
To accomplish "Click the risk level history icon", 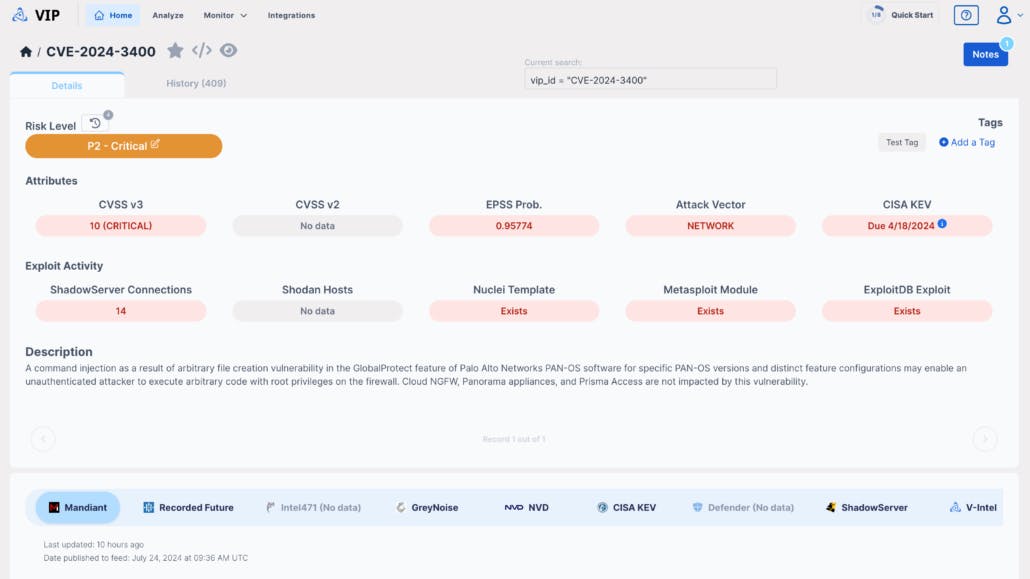I will (95, 123).
